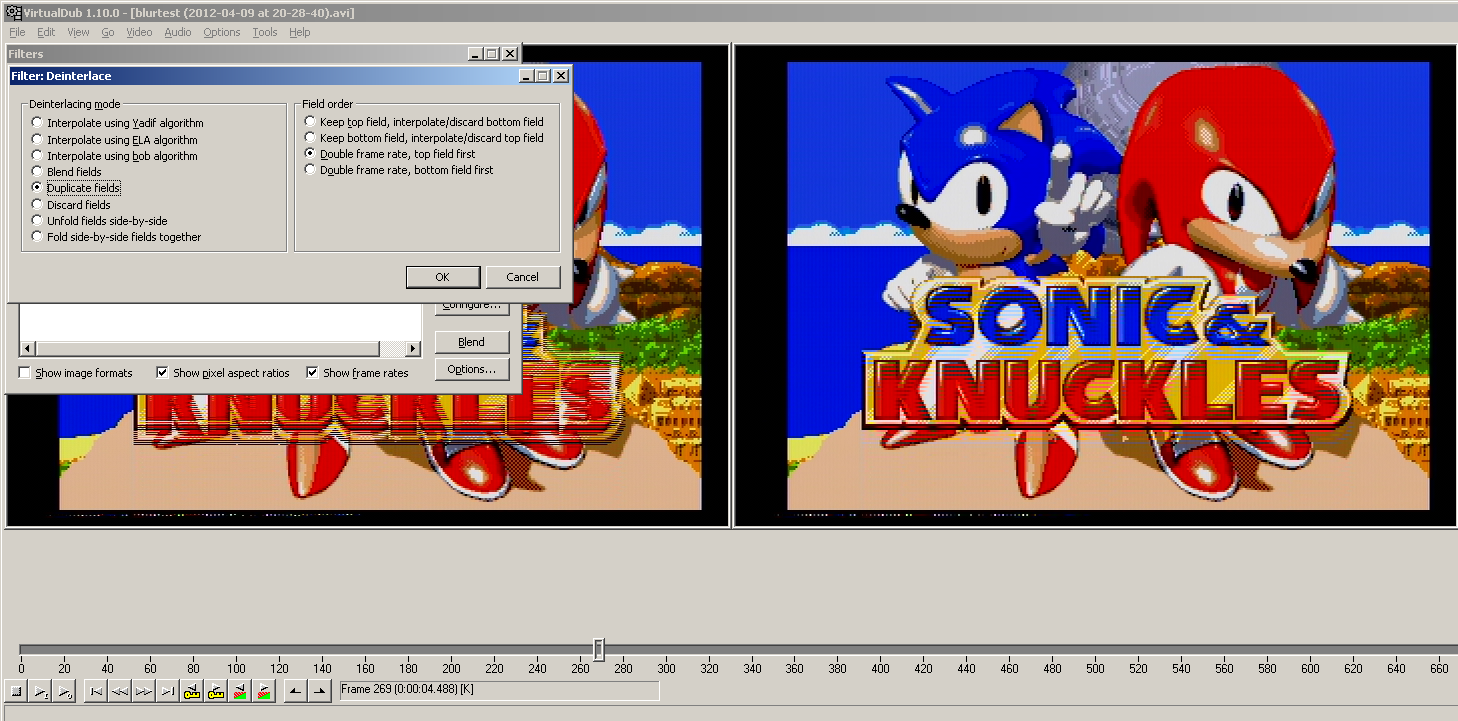Open the View menu
1458x721 pixels.
click(x=78, y=32)
